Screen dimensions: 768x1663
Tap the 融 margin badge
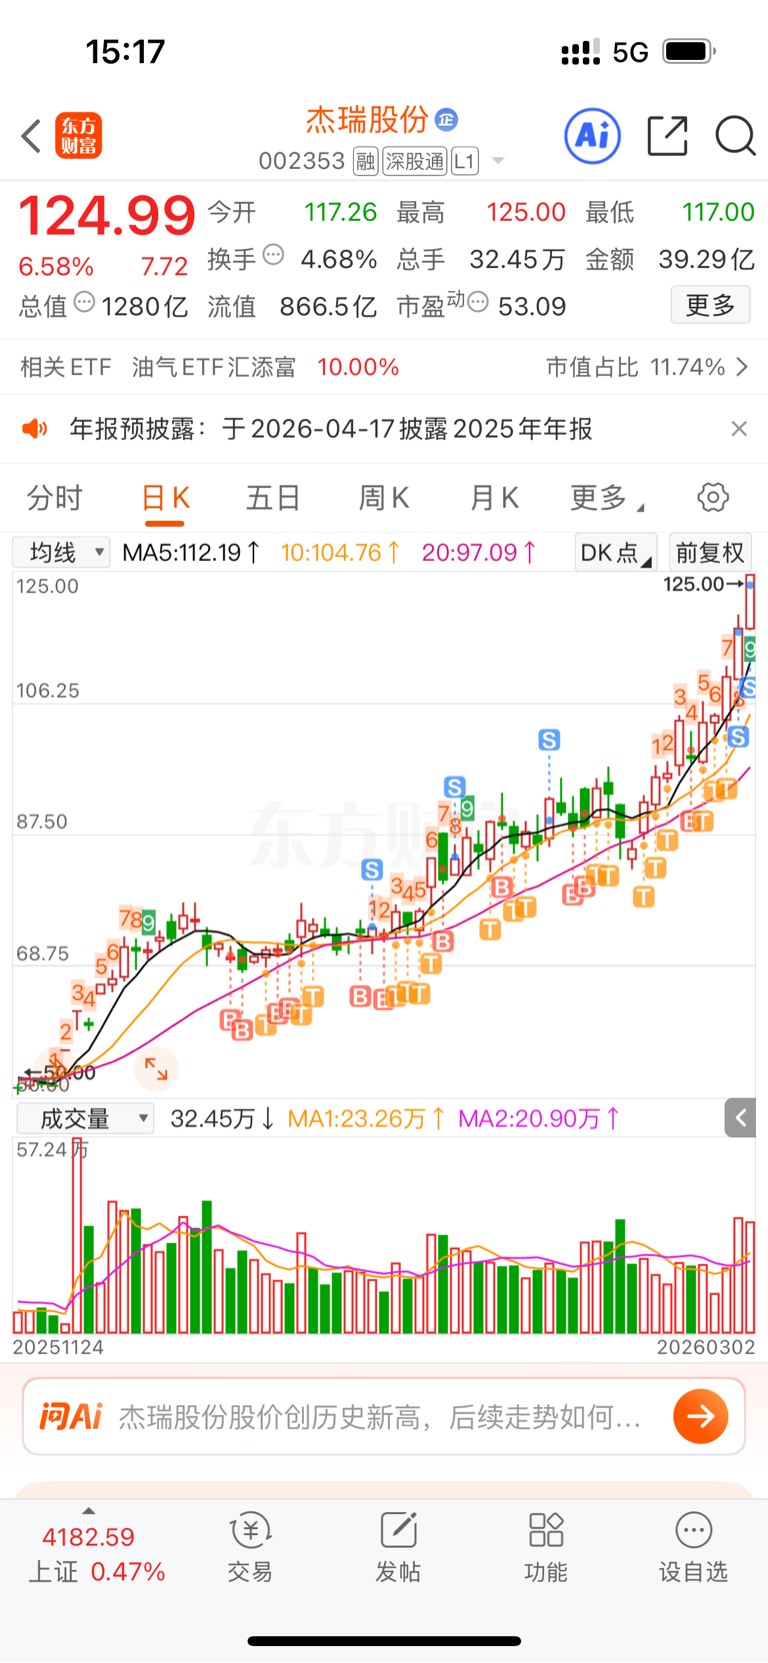click(365, 161)
